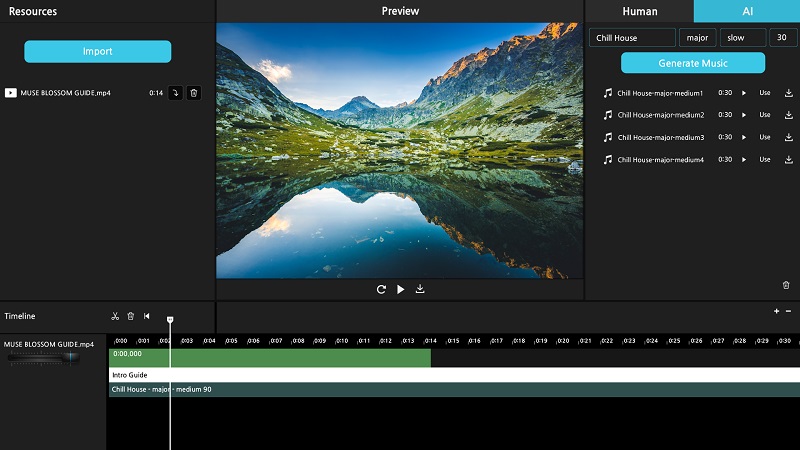Add MUSE BLOSSOM GUIDE.mp4 to timeline via arrow icon
The image size is (800, 450).
coord(175,93)
